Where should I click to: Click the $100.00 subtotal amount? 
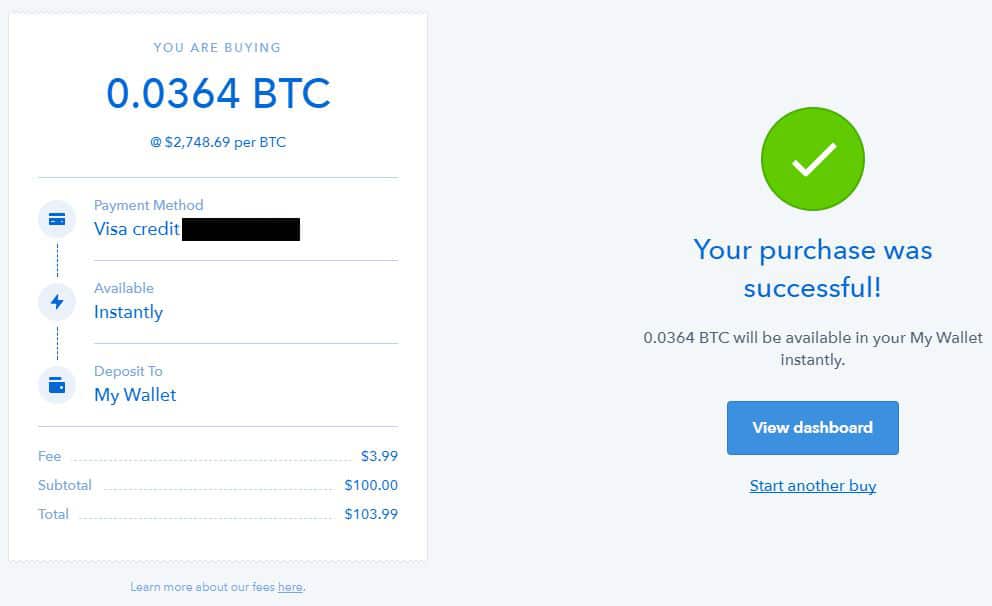(x=371, y=485)
